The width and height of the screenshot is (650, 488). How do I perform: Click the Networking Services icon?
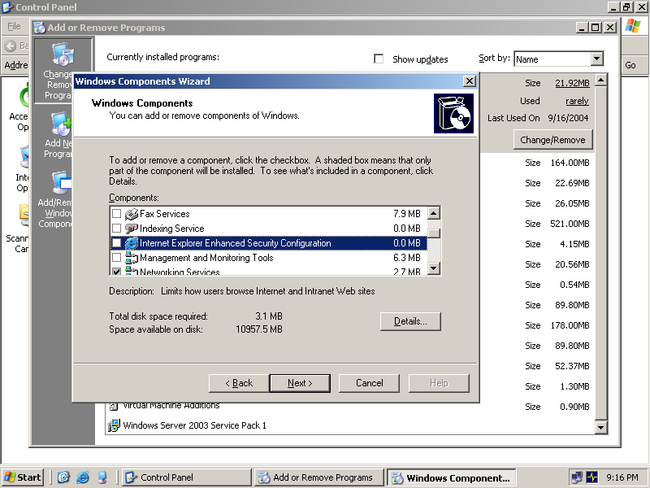pos(131,271)
